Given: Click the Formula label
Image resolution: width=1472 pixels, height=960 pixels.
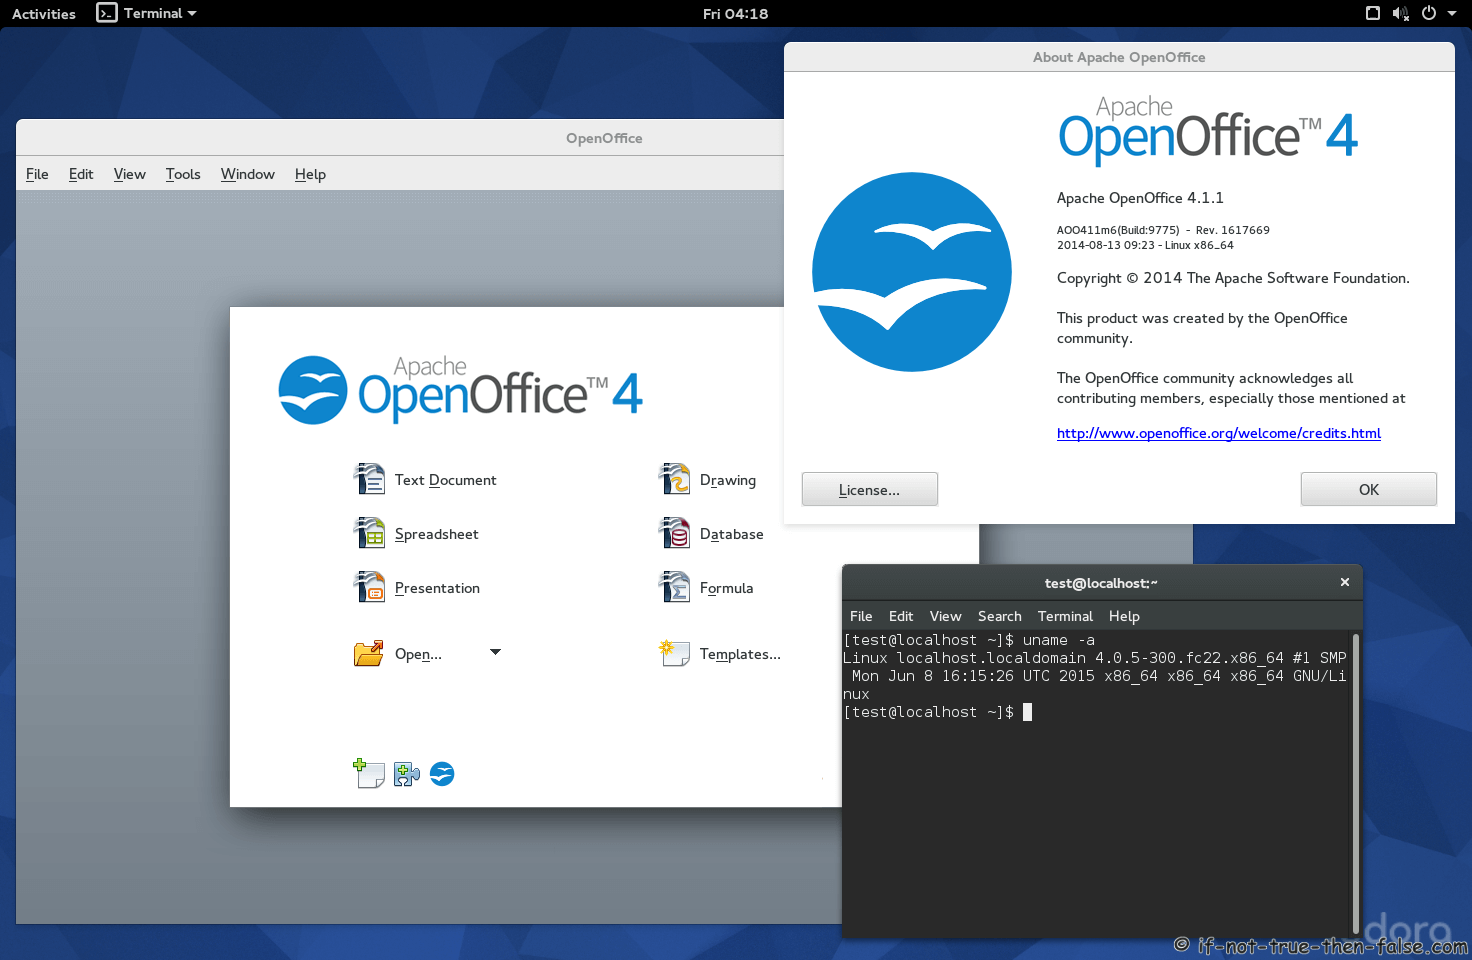Looking at the screenshot, I should (726, 588).
